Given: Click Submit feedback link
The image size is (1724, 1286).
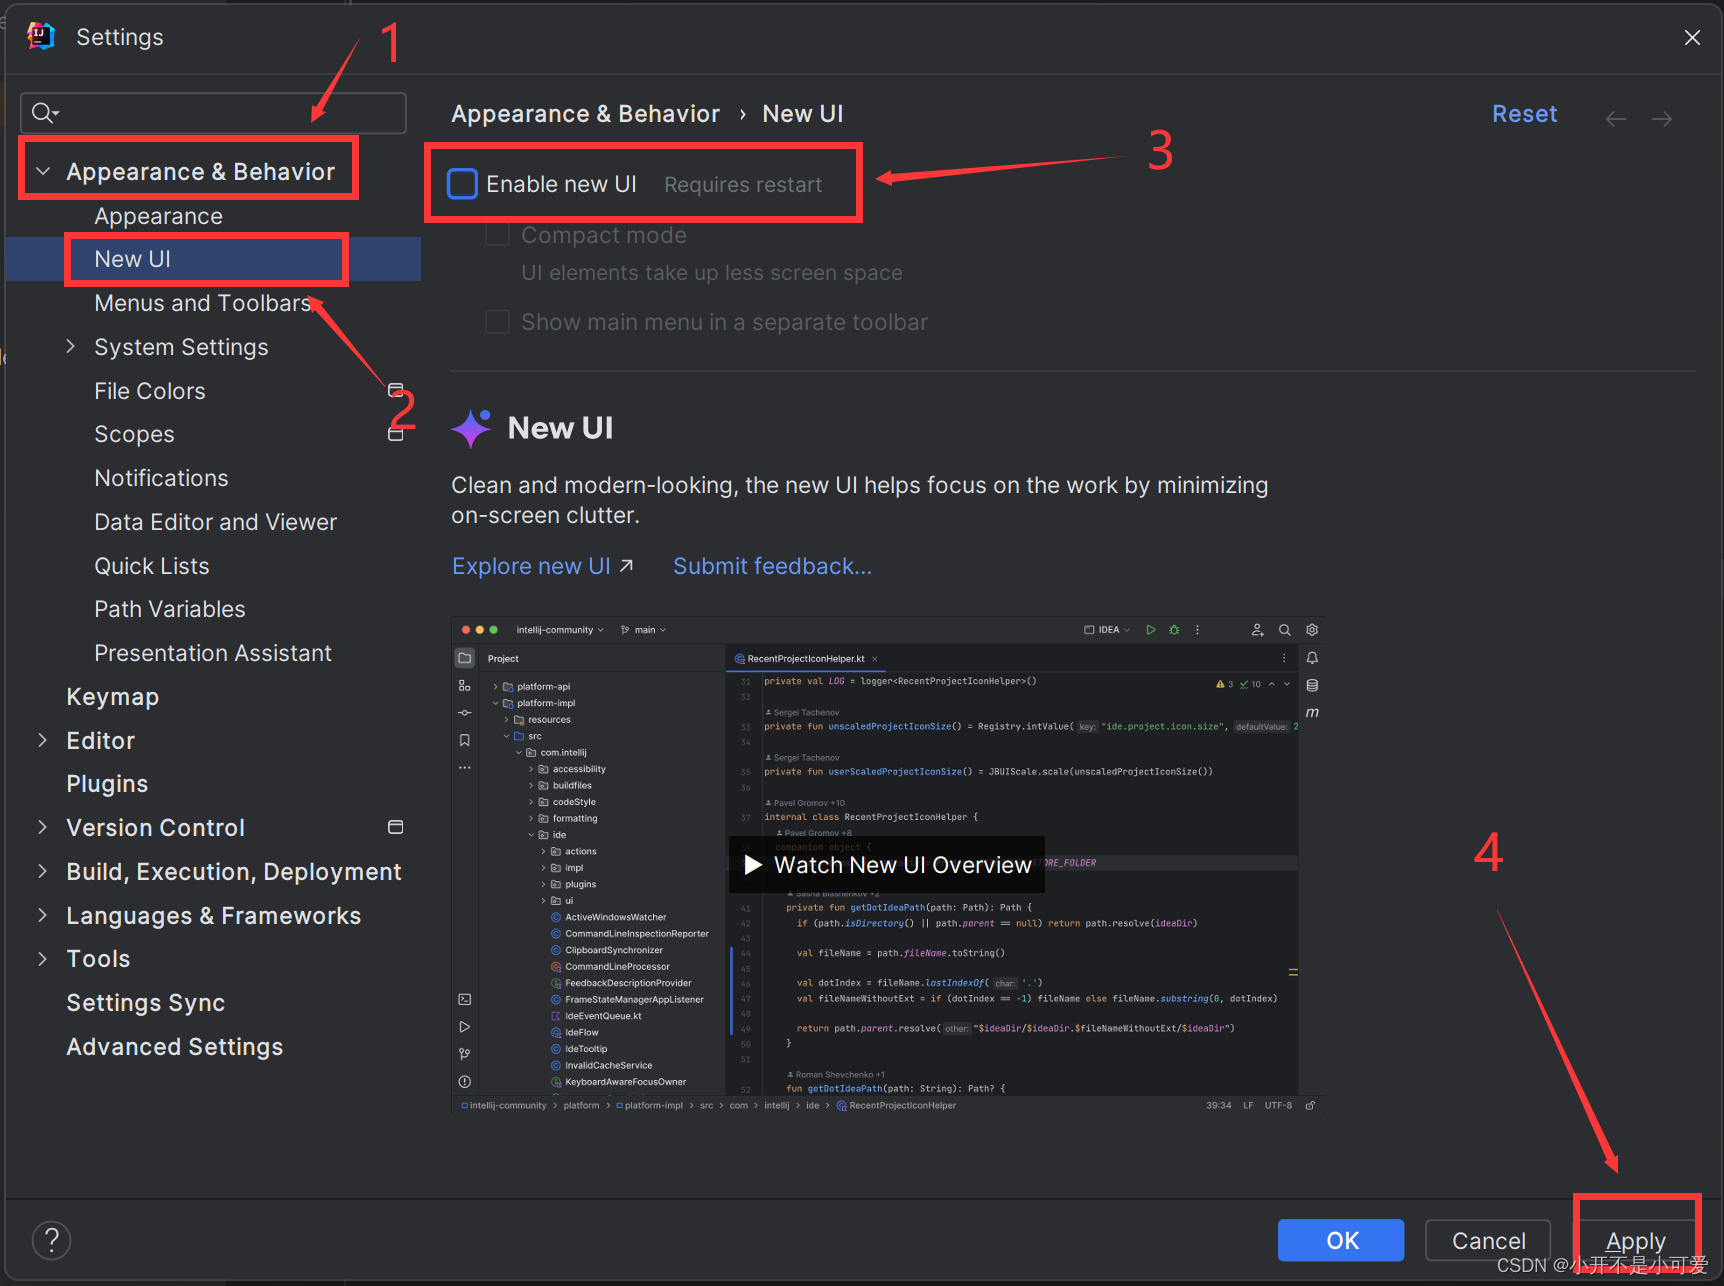Looking at the screenshot, I should (x=772, y=566).
